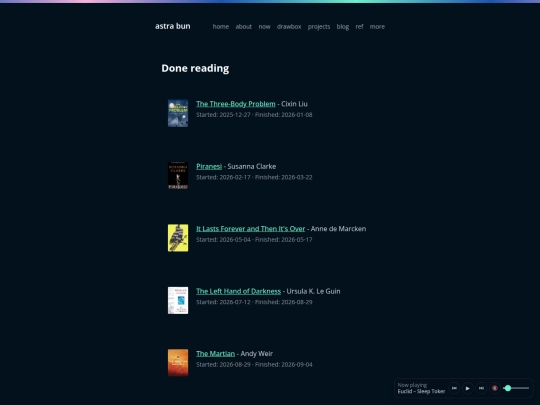The image size is (540, 405).
Task: Open The Martian book link
Action: pyautogui.click(x=215, y=354)
